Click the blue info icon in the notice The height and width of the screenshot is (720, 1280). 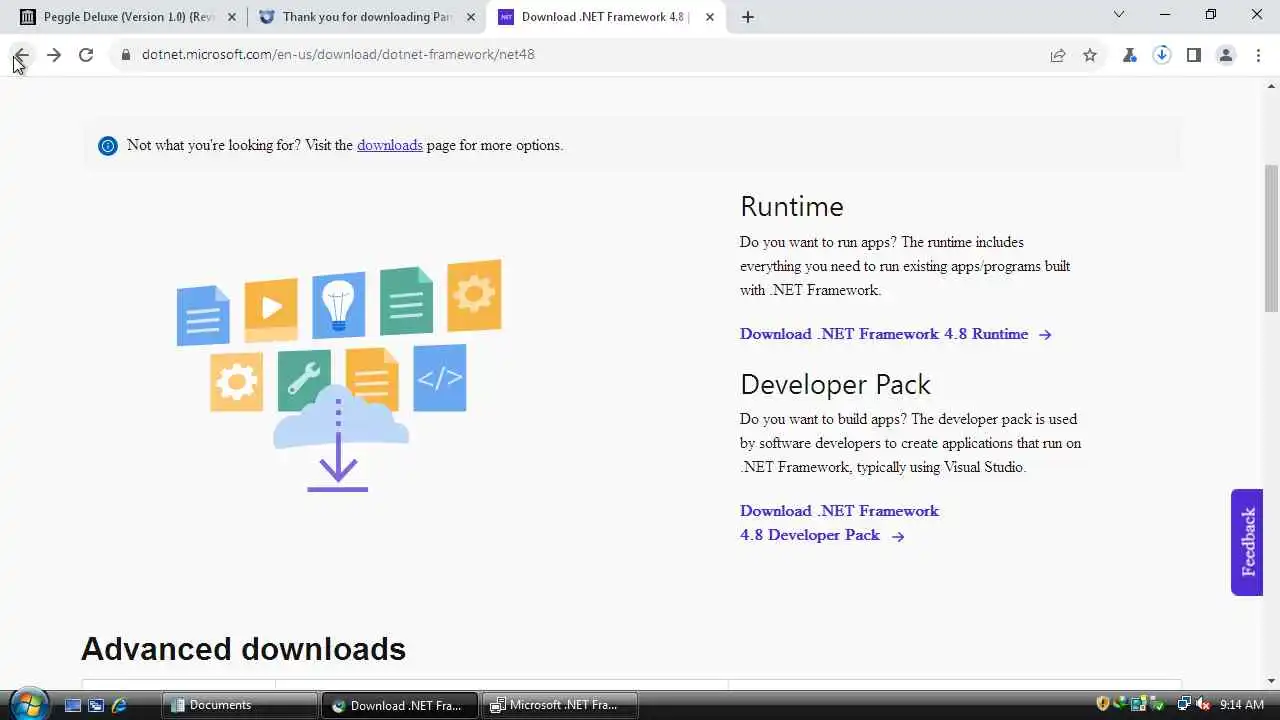click(x=108, y=146)
